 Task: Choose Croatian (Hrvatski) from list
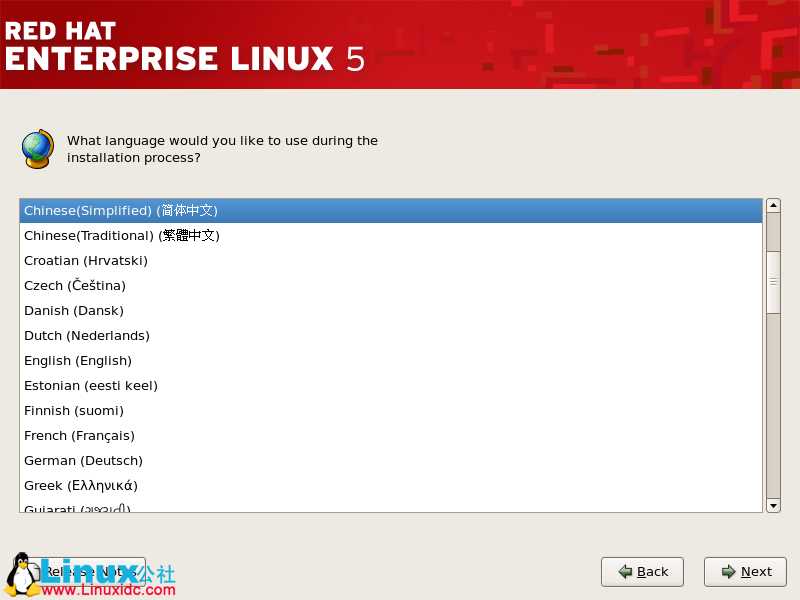[x=391, y=261]
